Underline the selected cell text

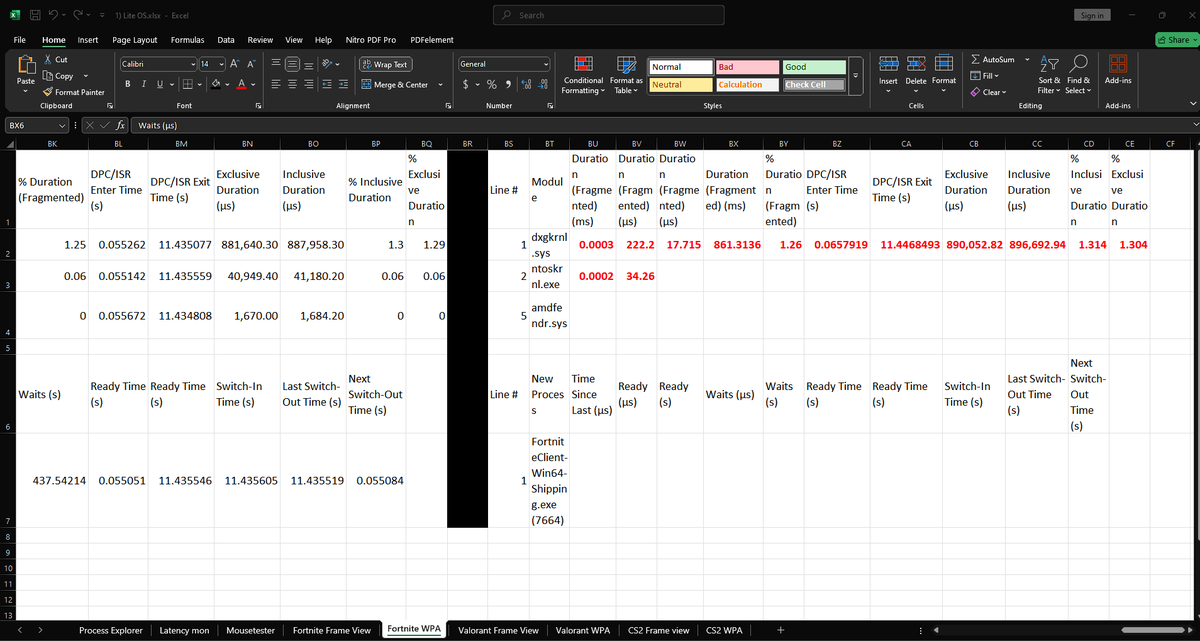pos(159,85)
